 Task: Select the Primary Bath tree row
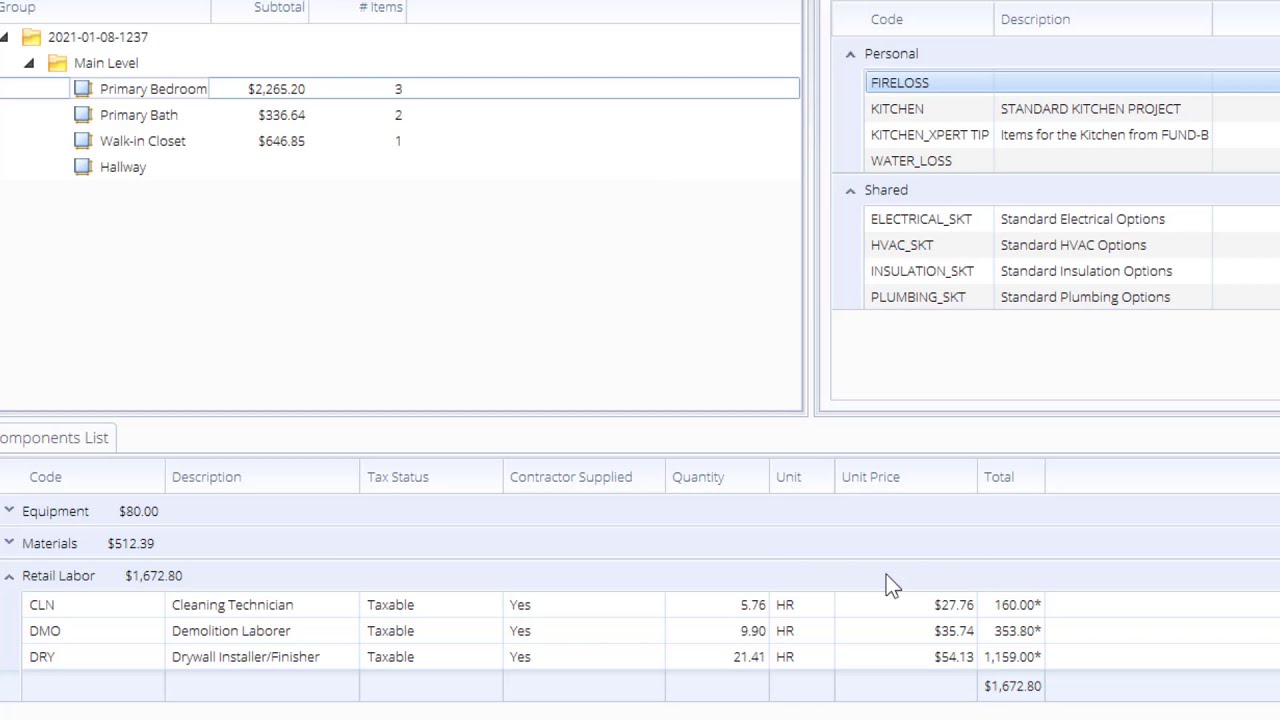400,115
